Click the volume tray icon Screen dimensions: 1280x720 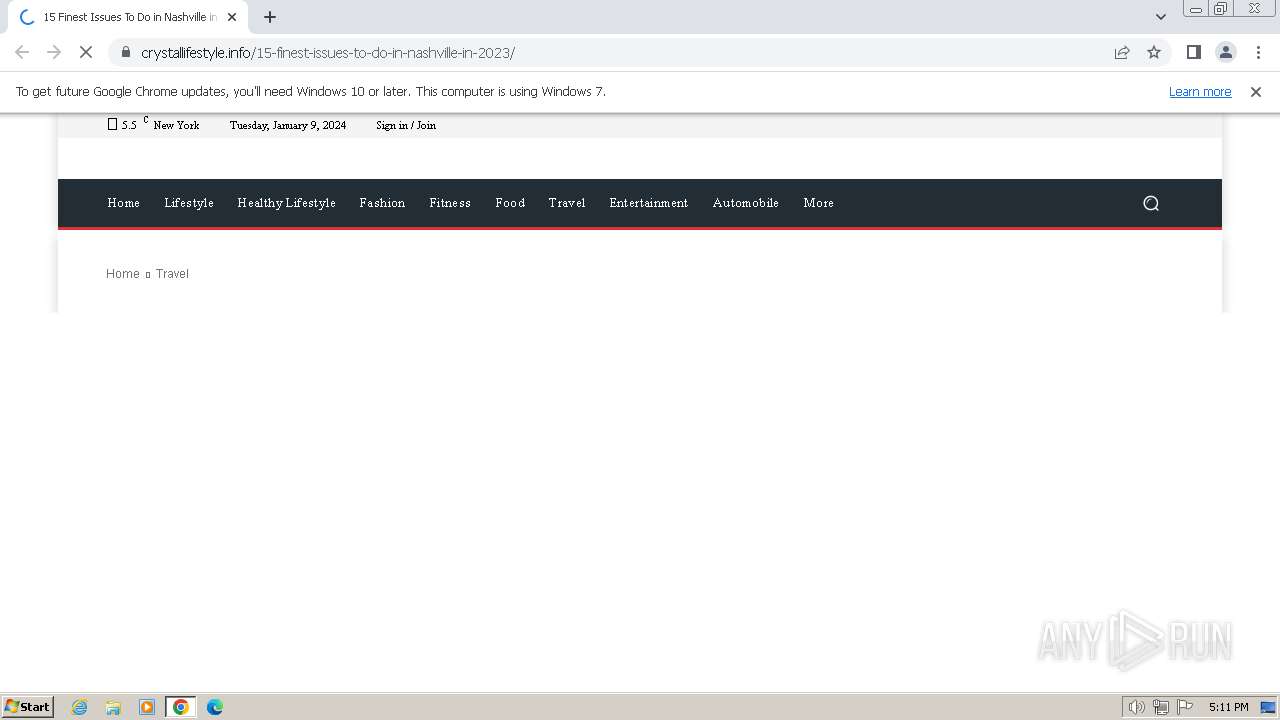click(x=1136, y=707)
